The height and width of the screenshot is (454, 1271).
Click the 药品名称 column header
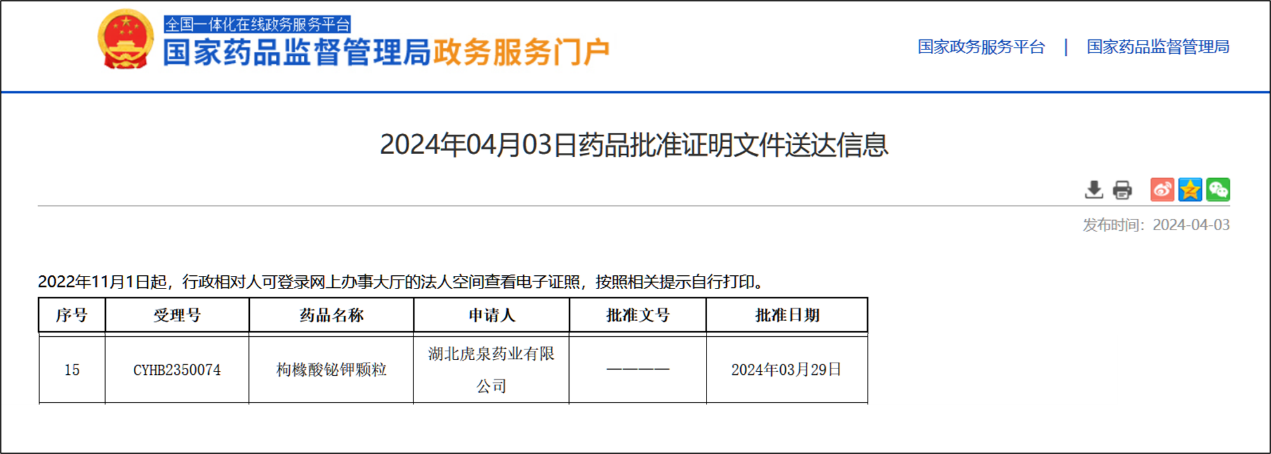331,315
